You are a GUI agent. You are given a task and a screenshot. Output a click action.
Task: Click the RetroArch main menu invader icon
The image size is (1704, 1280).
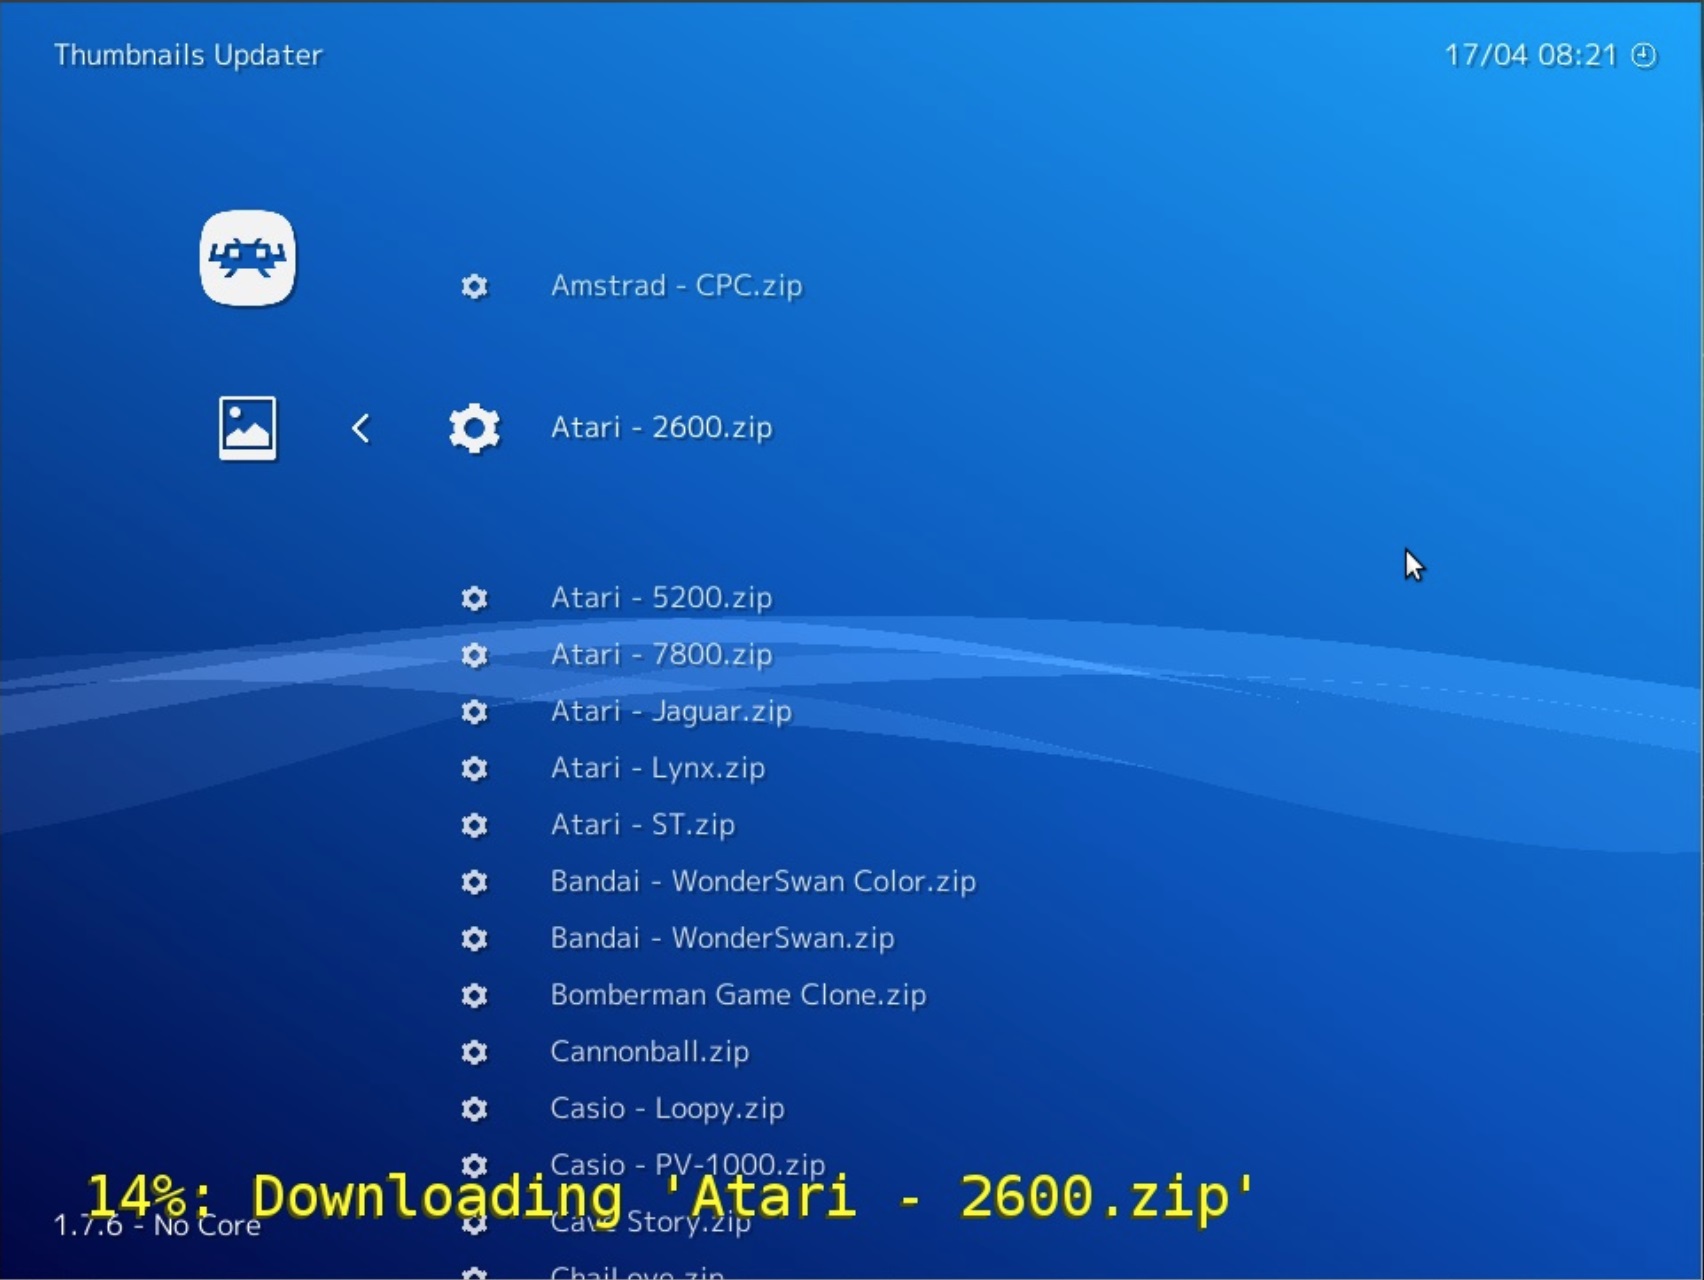[247, 258]
